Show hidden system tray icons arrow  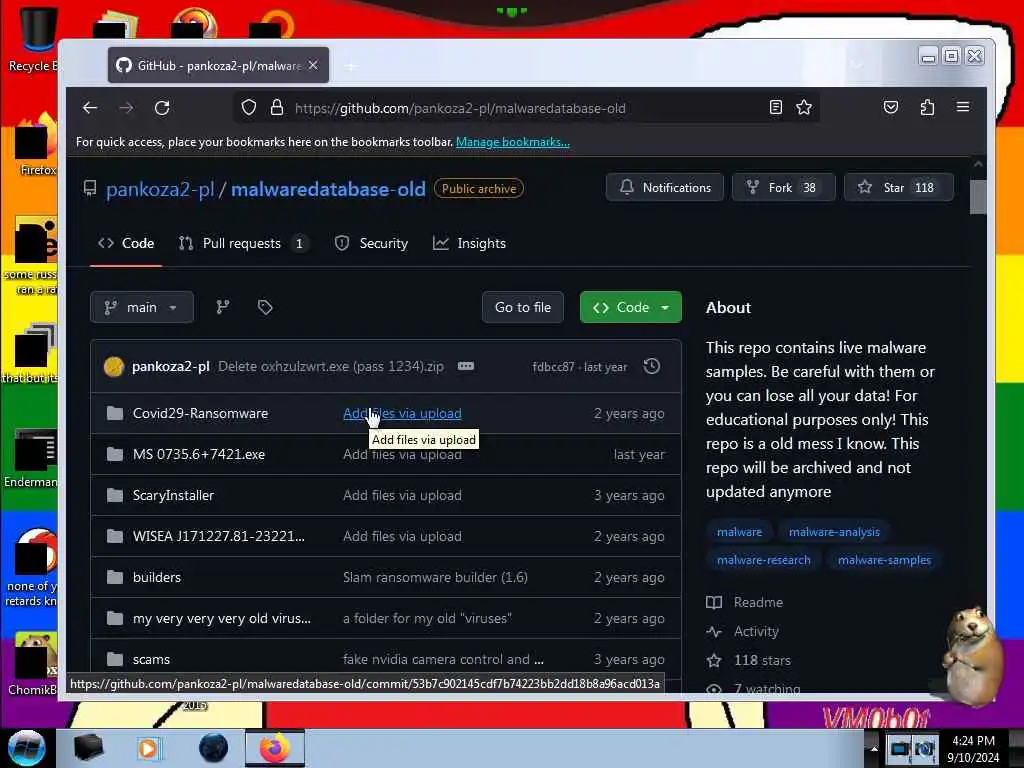coord(874,748)
